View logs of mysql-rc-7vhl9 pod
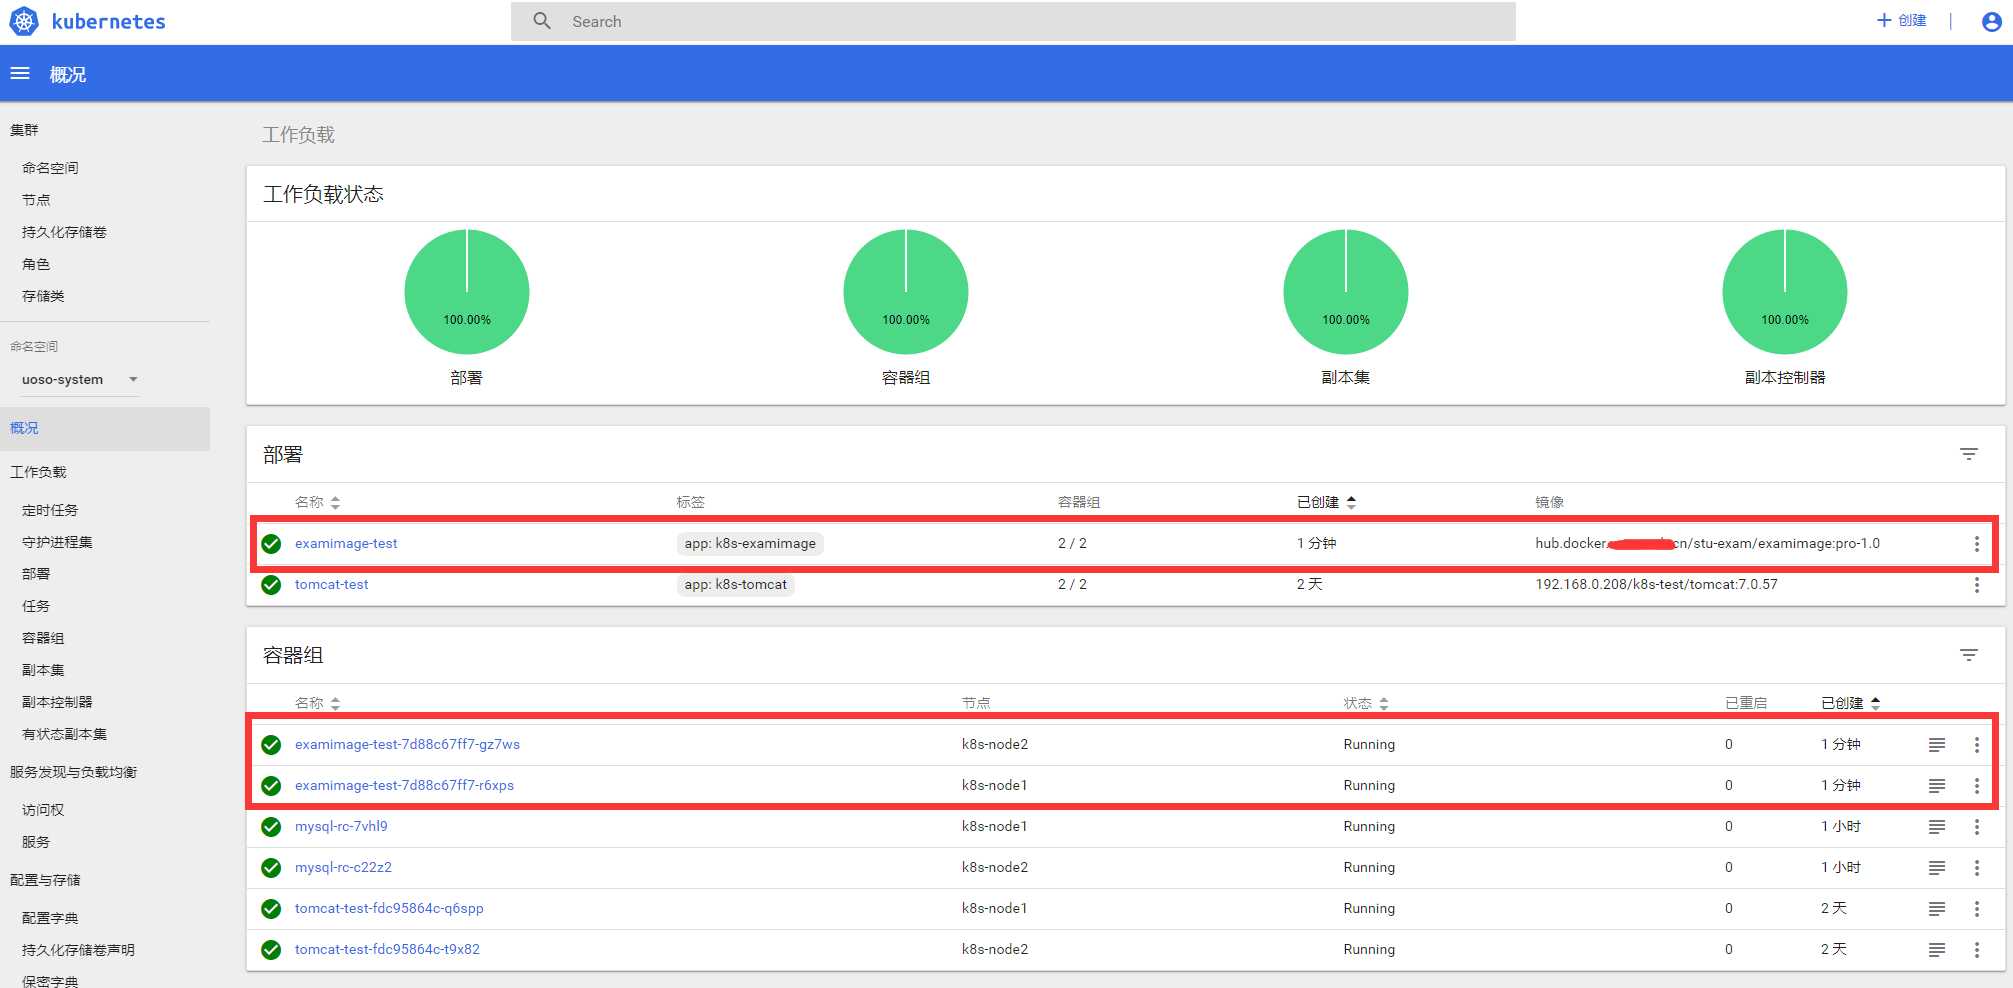The image size is (2013, 988). pyautogui.click(x=1937, y=827)
